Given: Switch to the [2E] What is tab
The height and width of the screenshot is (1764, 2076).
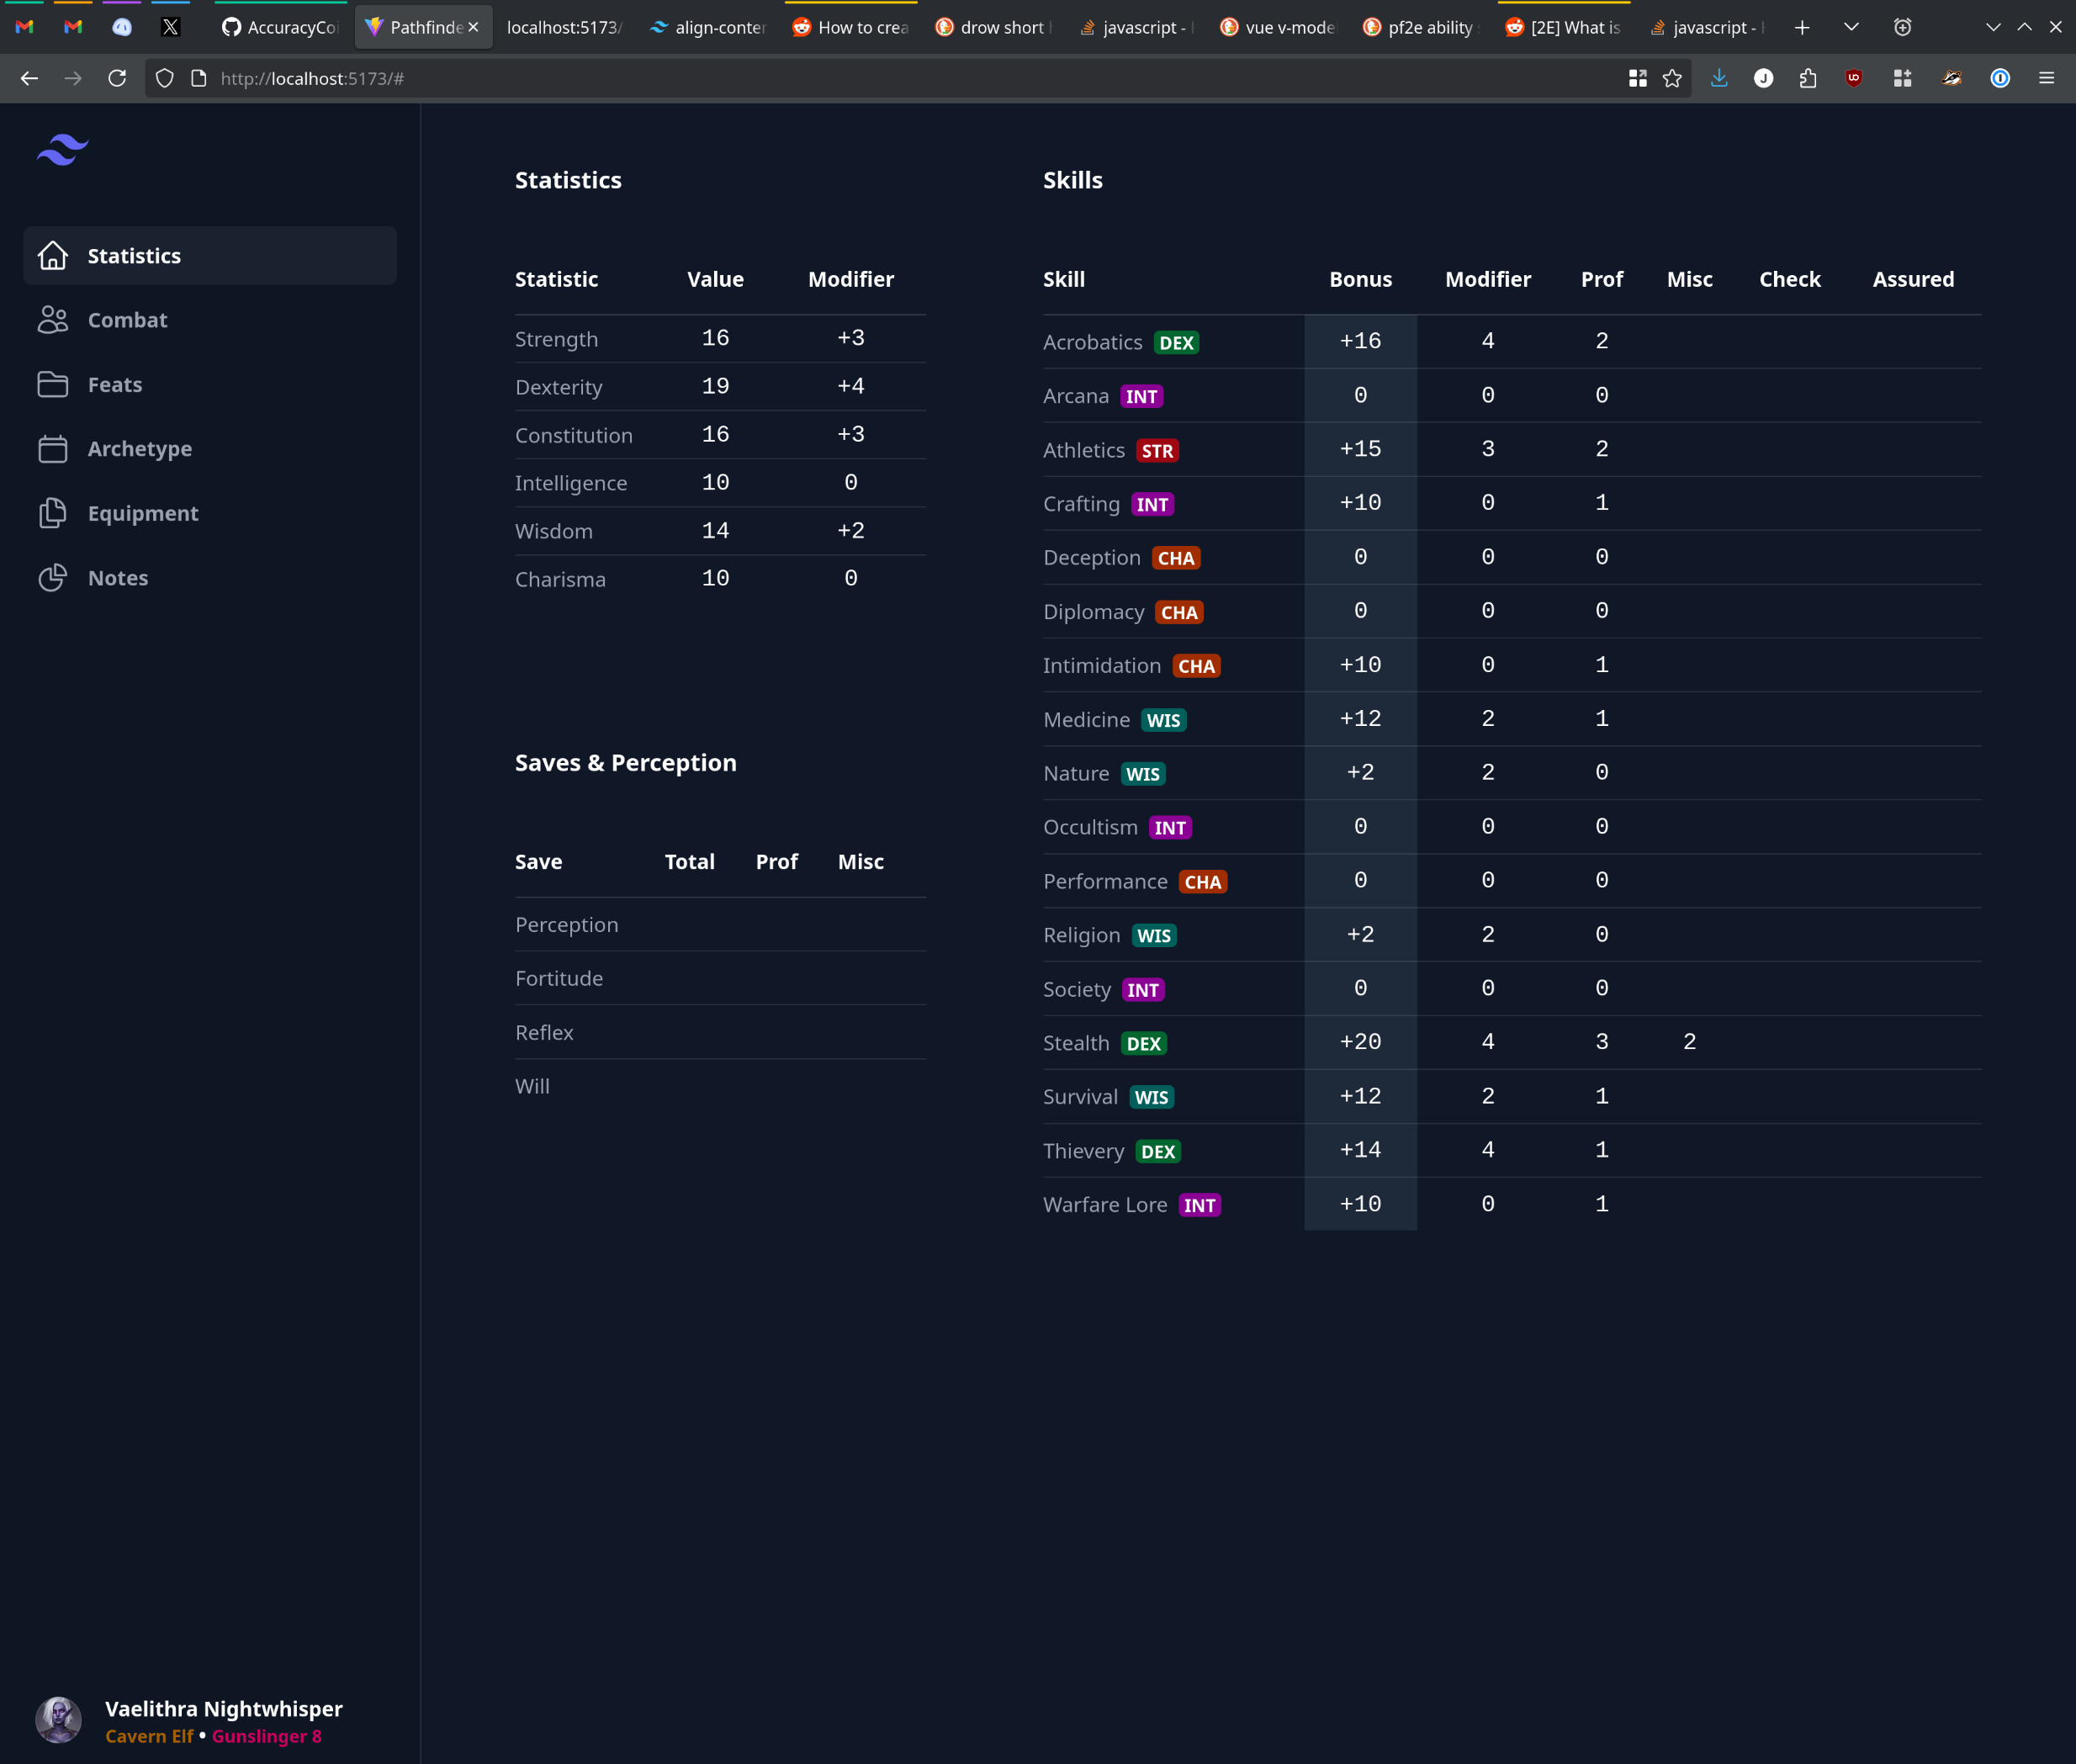Looking at the screenshot, I should [x=1564, y=27].
